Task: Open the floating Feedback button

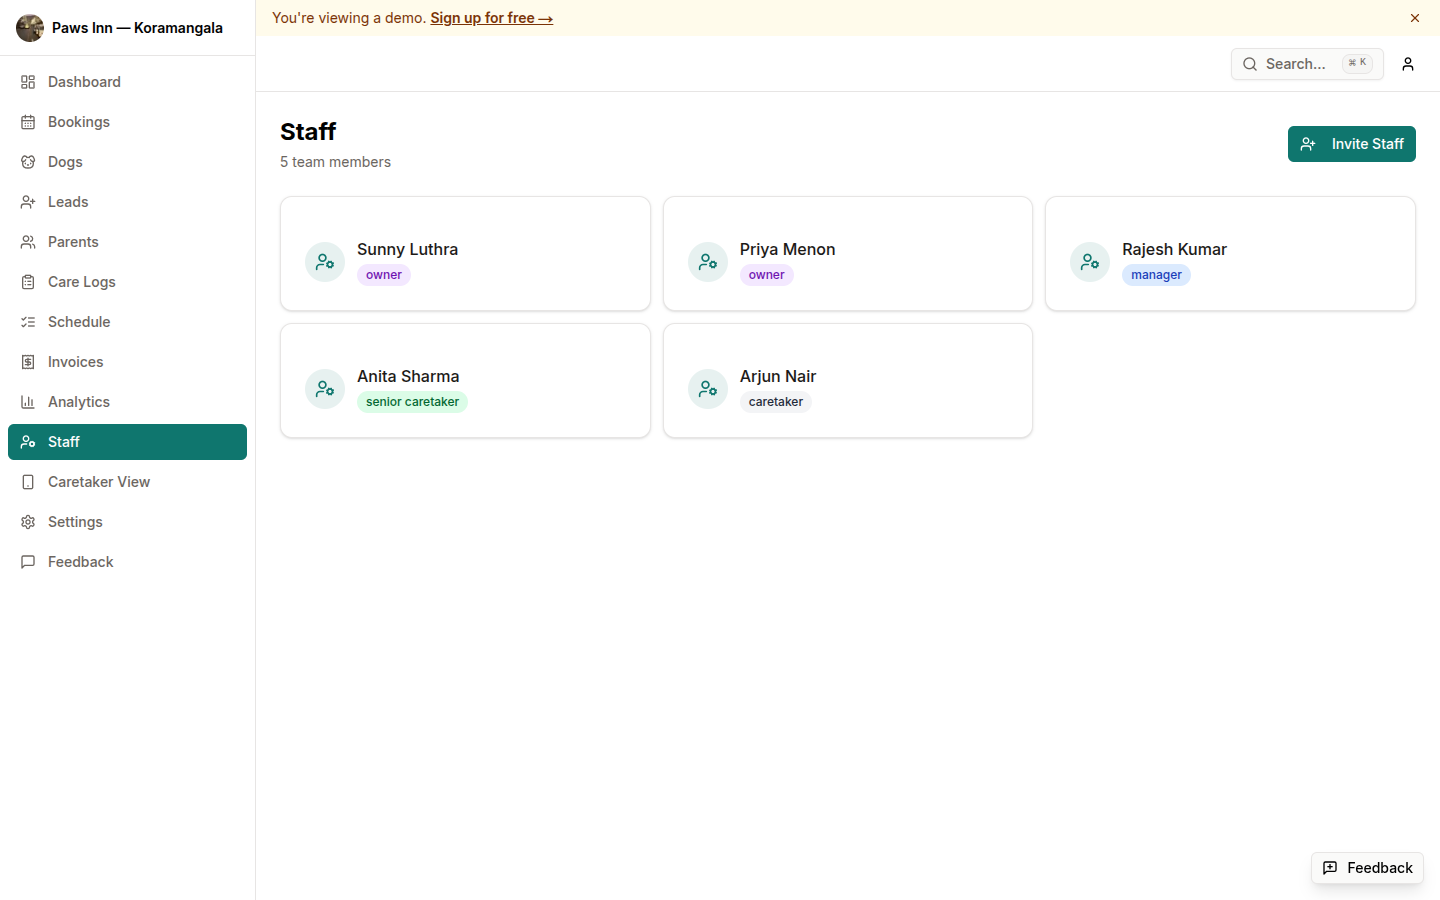Action: 1367,868
